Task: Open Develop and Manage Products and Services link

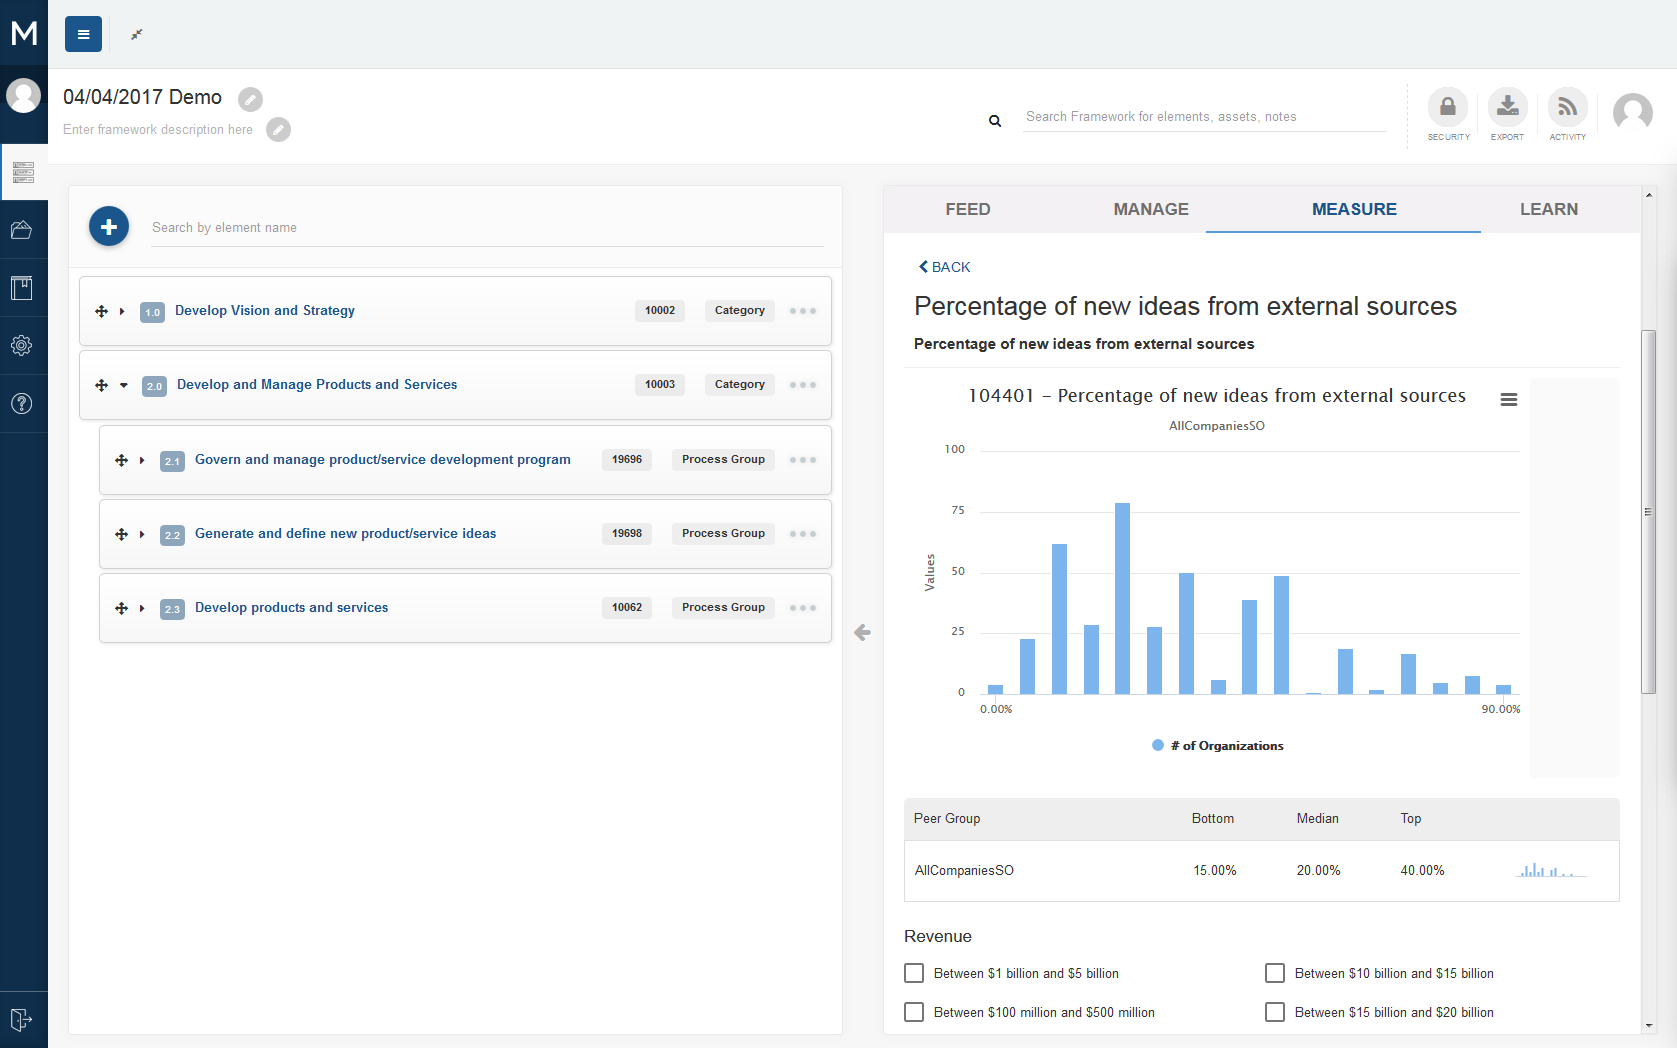Action: 317,384
